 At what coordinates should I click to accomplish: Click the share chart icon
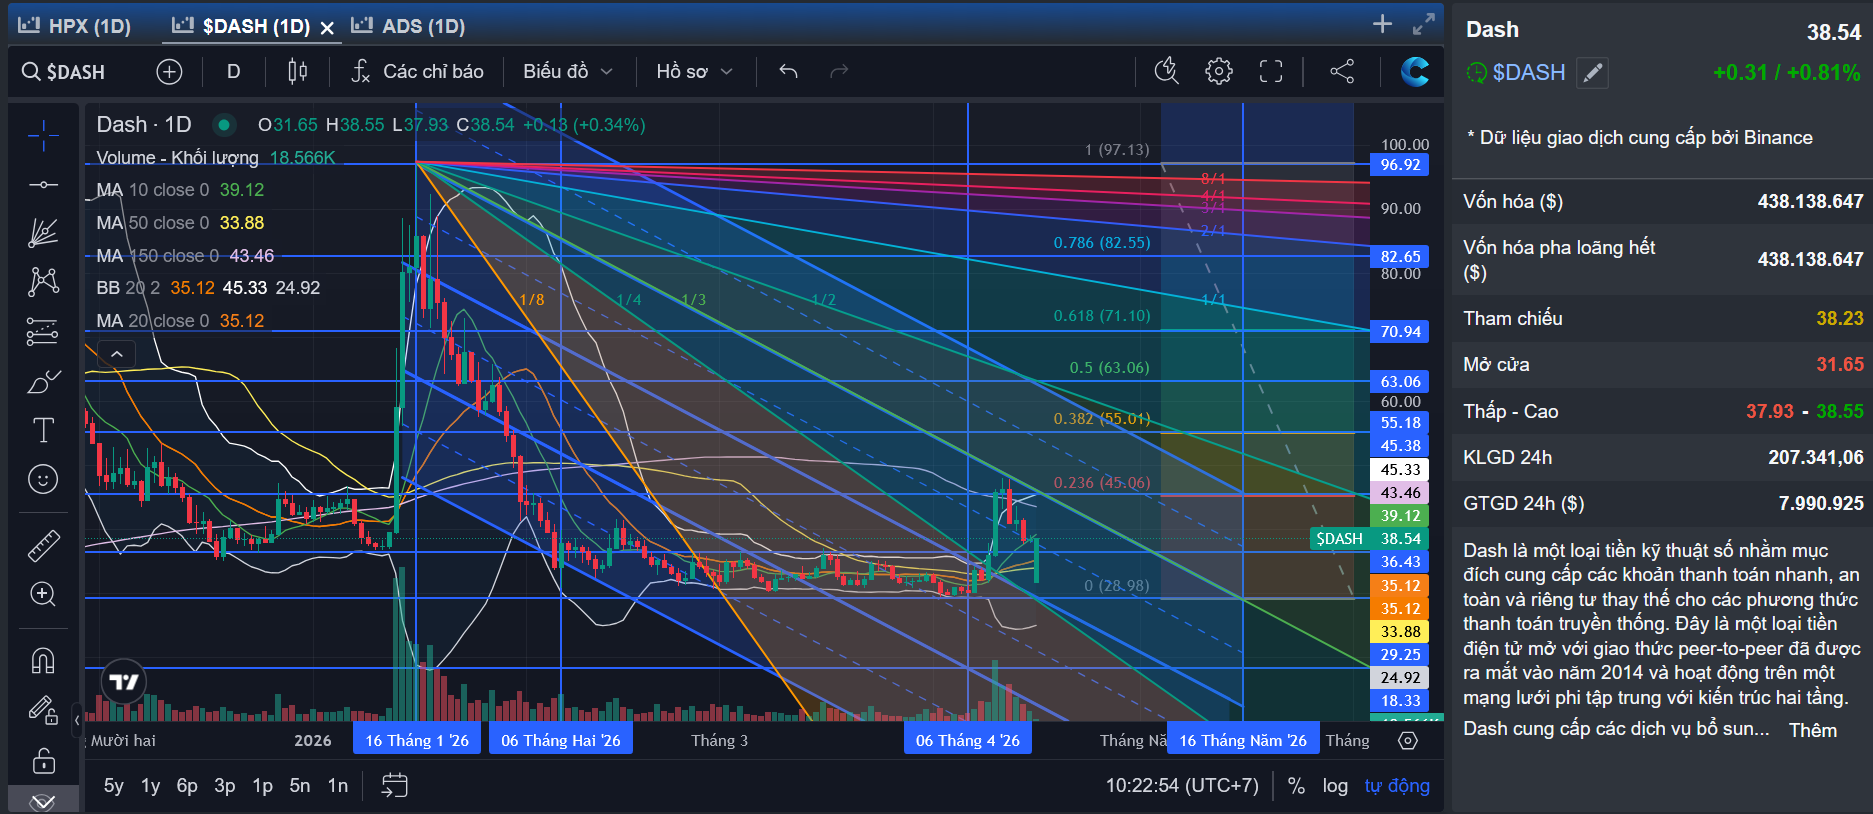pos(1342,71)
